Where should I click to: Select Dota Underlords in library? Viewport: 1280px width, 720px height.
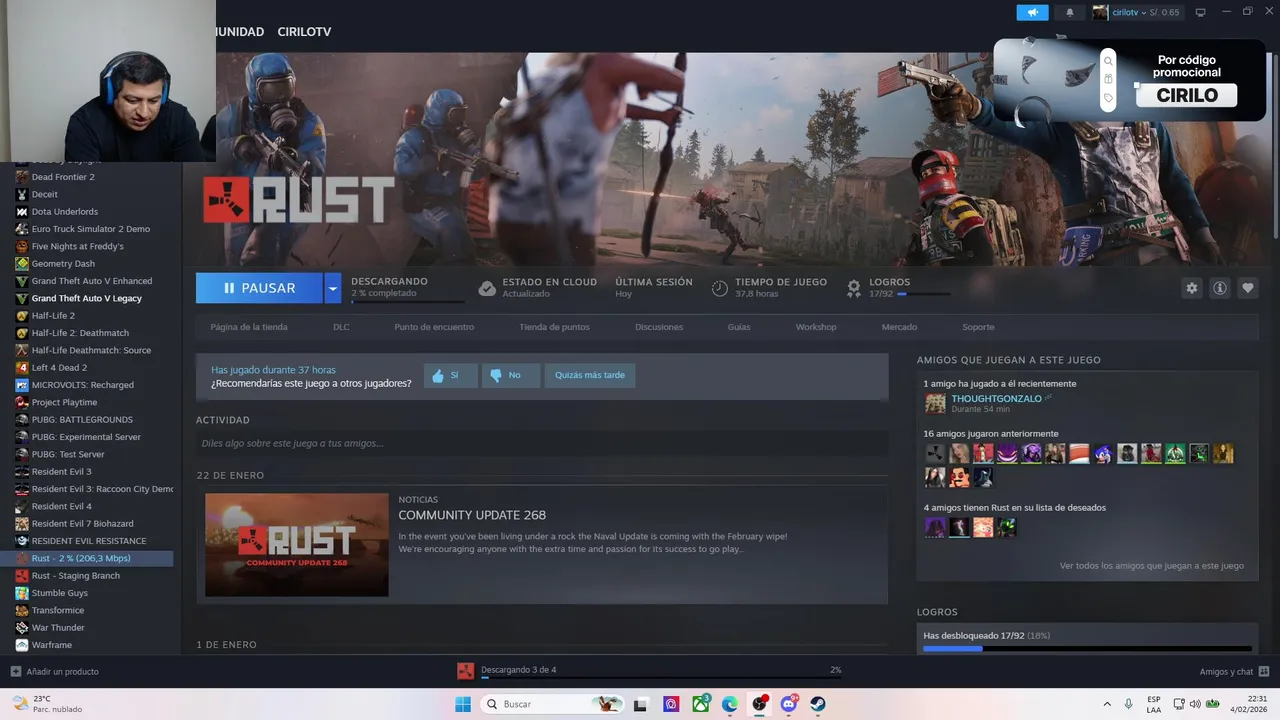pos(65,212)
